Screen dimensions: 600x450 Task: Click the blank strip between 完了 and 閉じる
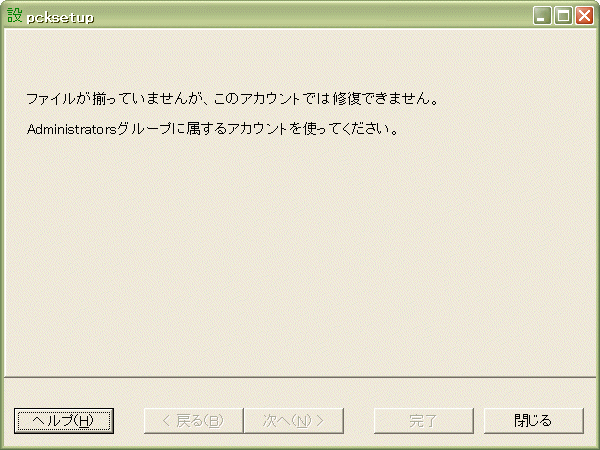click(479, 421)
